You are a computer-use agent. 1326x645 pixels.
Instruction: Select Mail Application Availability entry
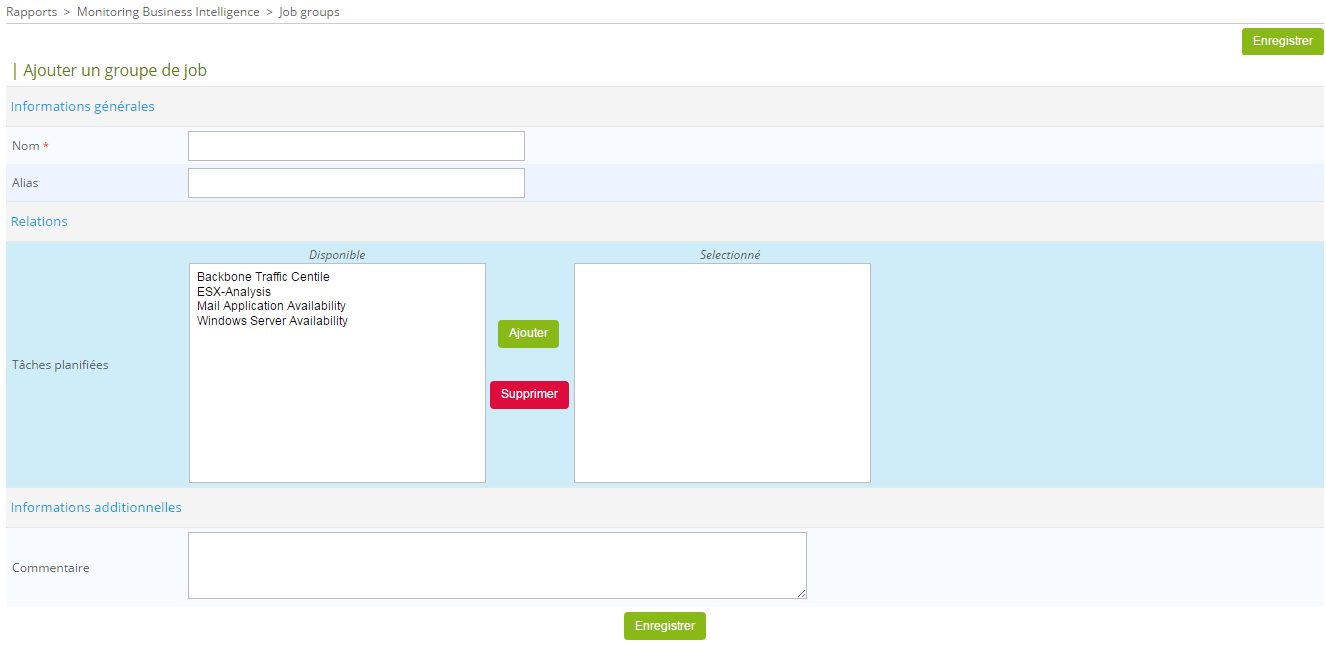(x=271, y=306)
